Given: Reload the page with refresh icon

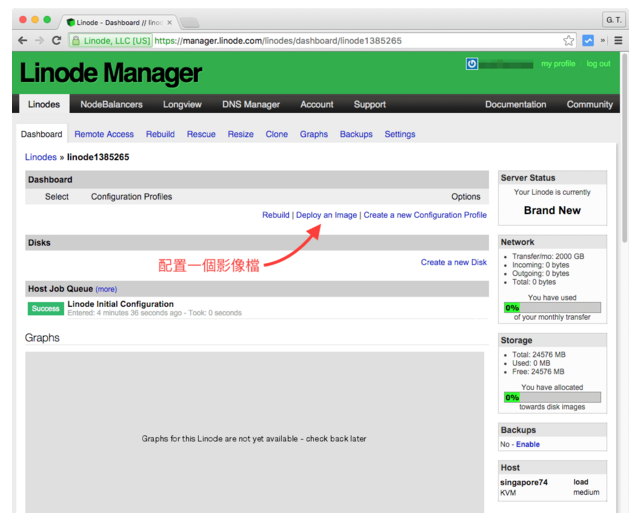Looking at the screenshot, I should point(57,41).
